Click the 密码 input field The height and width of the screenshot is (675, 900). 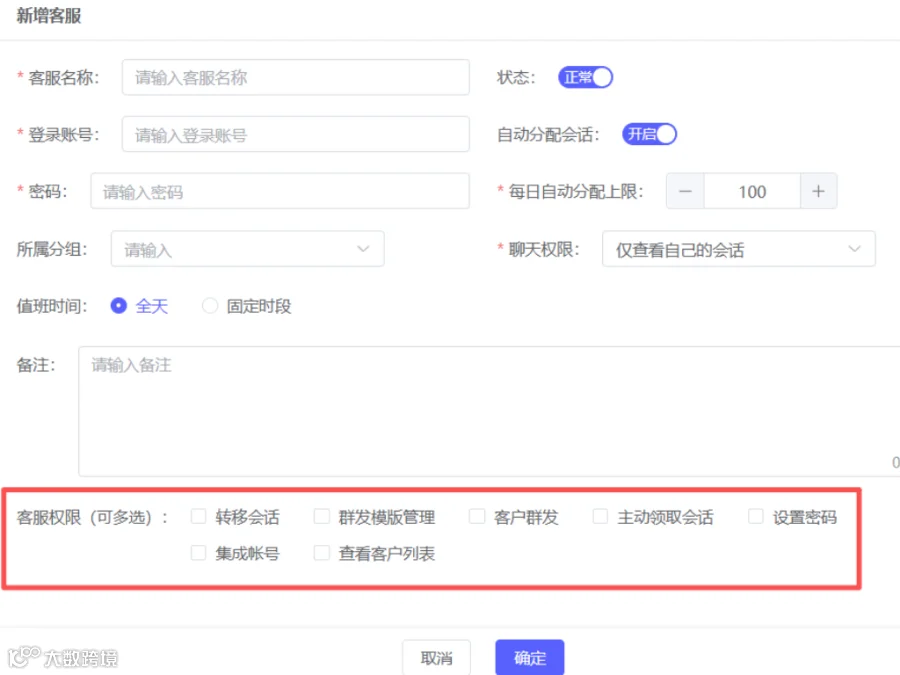(x=280, y=192)
